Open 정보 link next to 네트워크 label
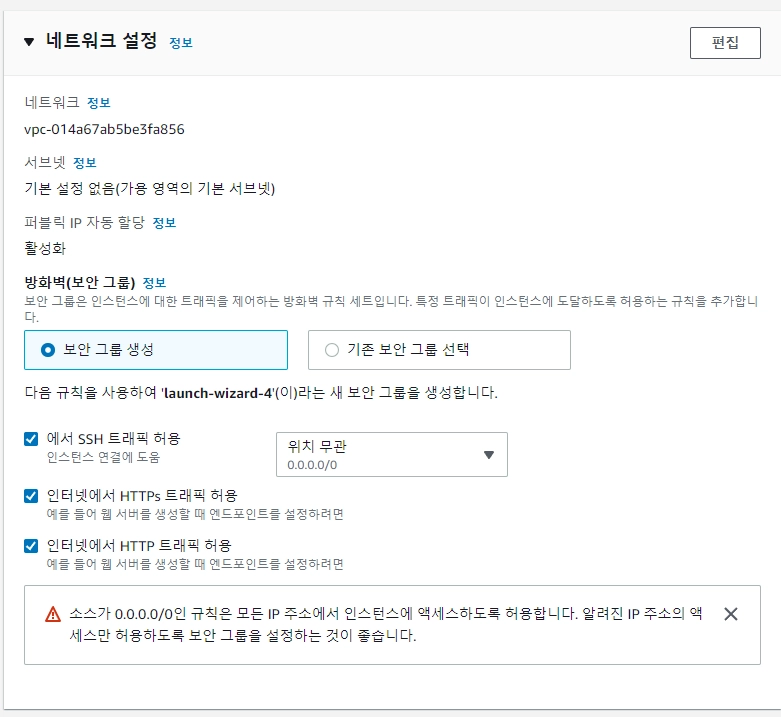The height and width of the screenshot is (717, 781). pyautogui.click(x=99, y=103)
